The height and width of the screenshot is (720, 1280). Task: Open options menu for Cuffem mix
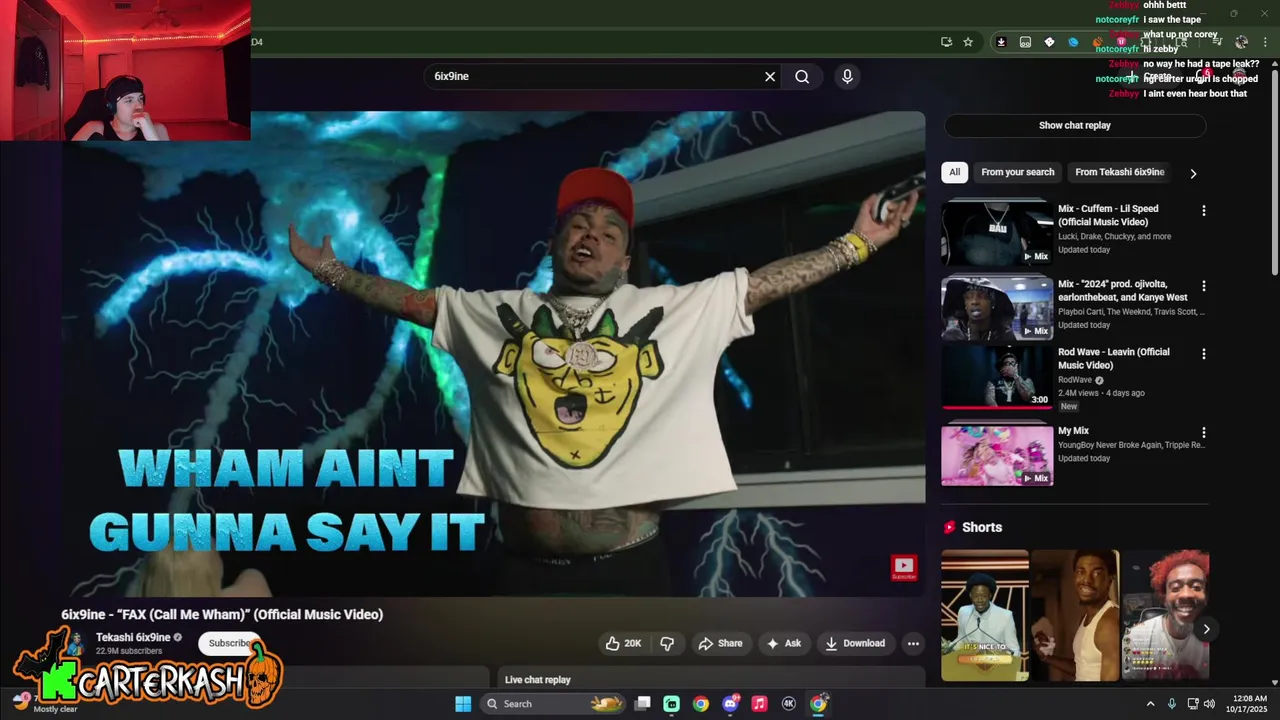point(1204,211)
